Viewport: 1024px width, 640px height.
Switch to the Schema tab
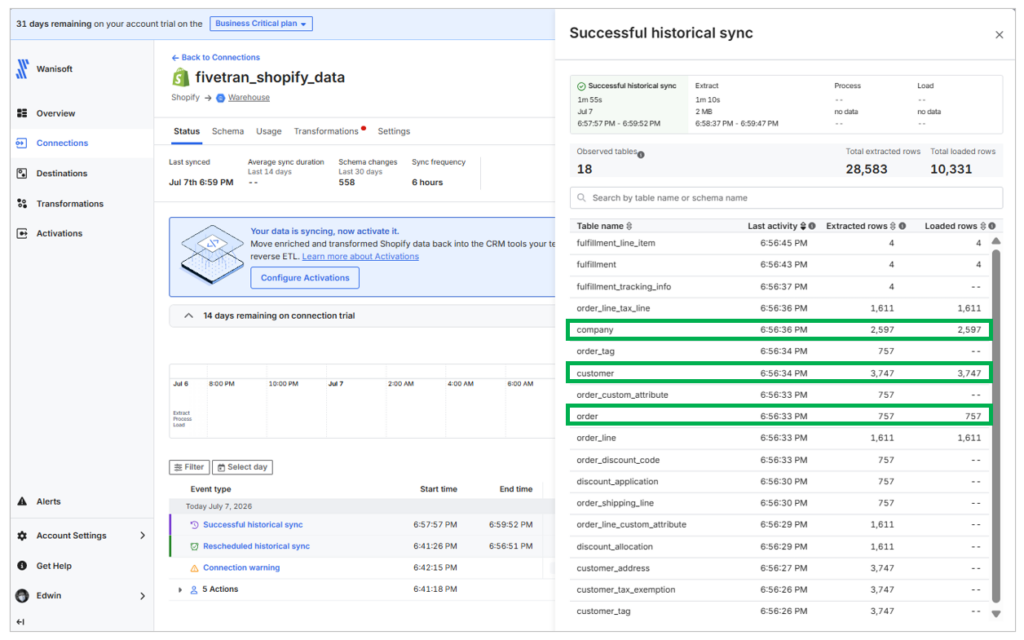[227, 131]
